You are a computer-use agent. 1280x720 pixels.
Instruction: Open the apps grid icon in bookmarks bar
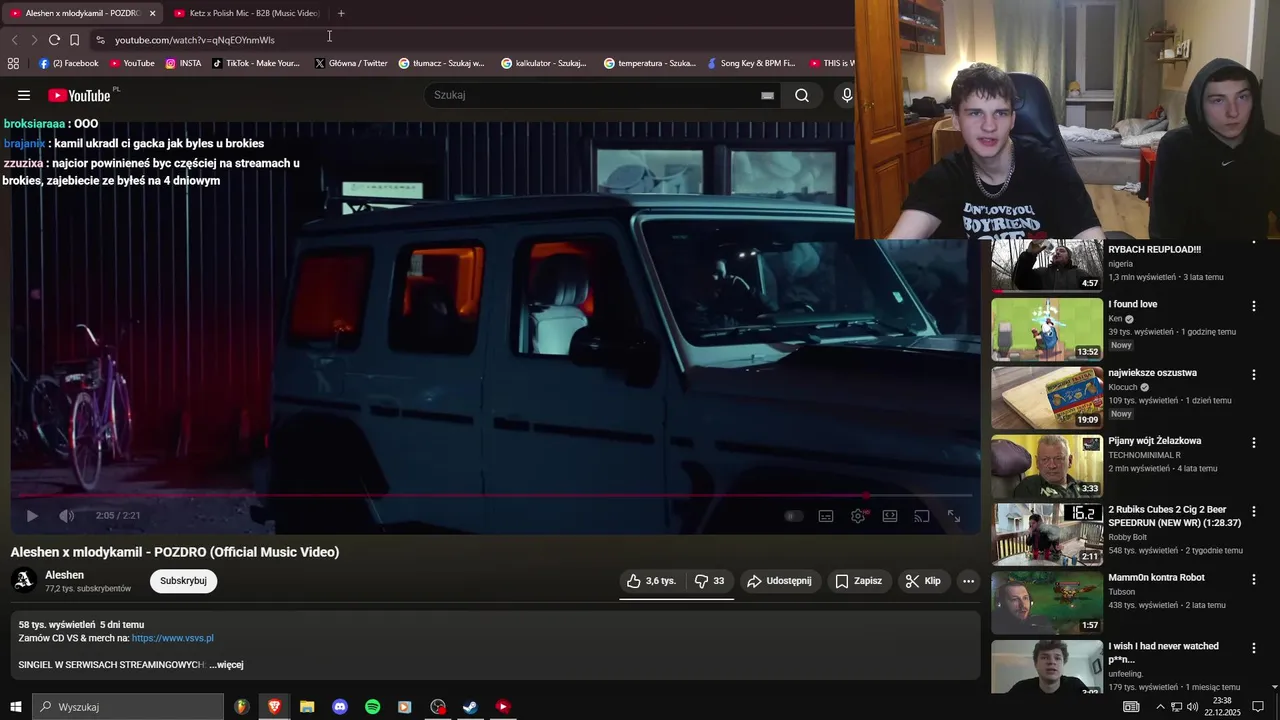(x=13, y=63)
